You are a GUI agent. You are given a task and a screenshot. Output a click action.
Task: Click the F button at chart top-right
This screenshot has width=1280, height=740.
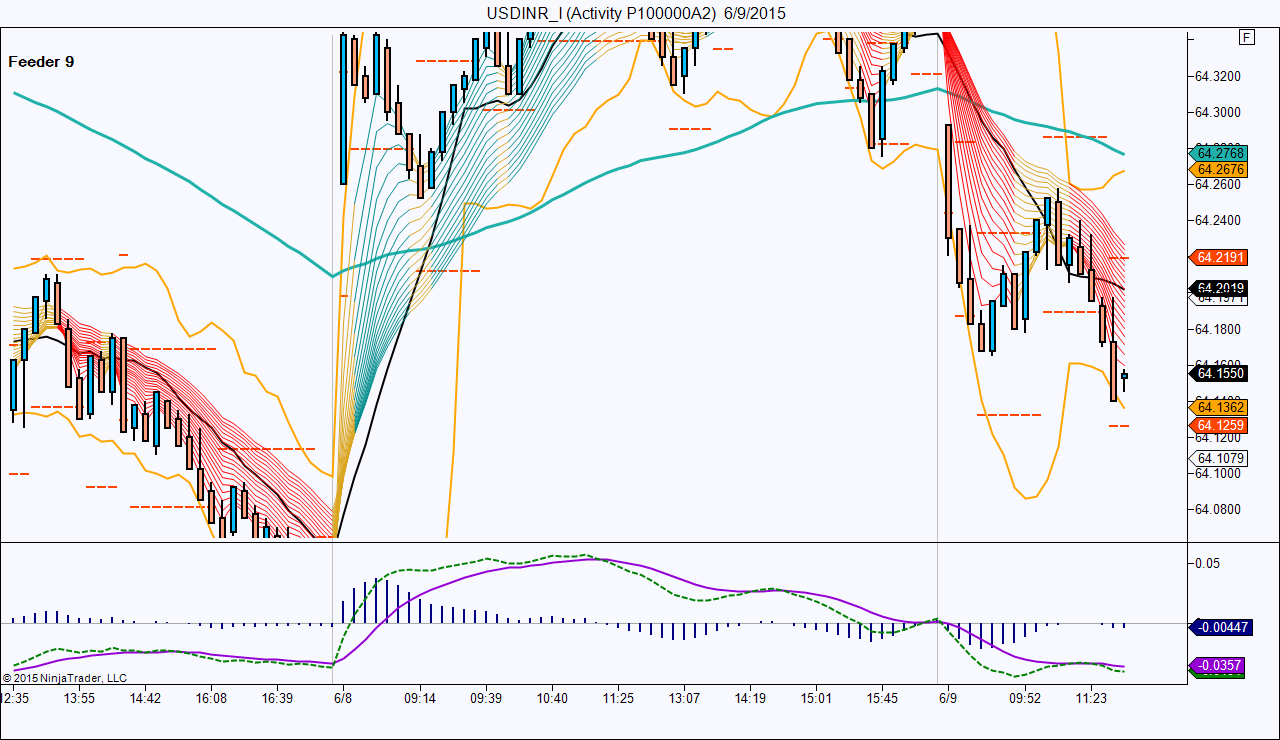[x=1246, y=38]
